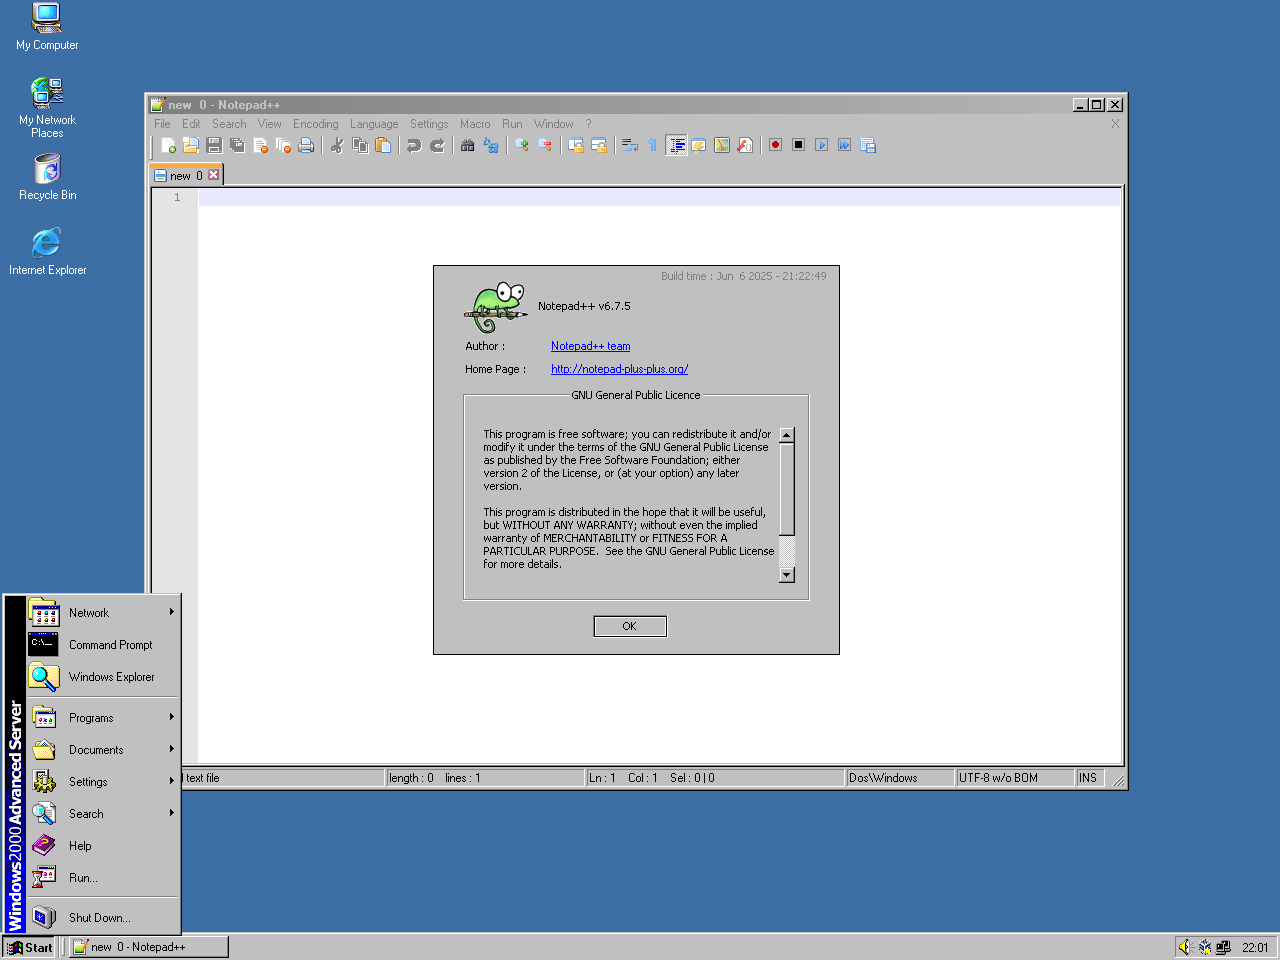The width and height of the screenshot is (1280, 960).
Task: Click the Cut scissors icon
Action: [x=337, y=145]
